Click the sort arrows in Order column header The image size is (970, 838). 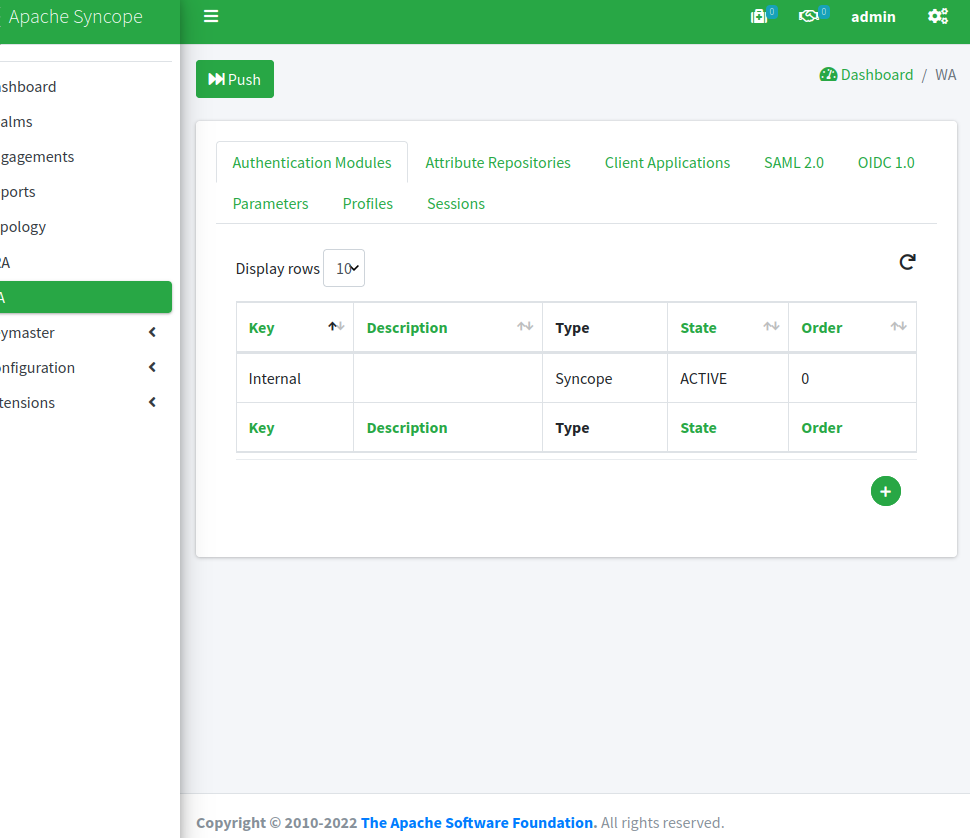click(x=899, y=327)
